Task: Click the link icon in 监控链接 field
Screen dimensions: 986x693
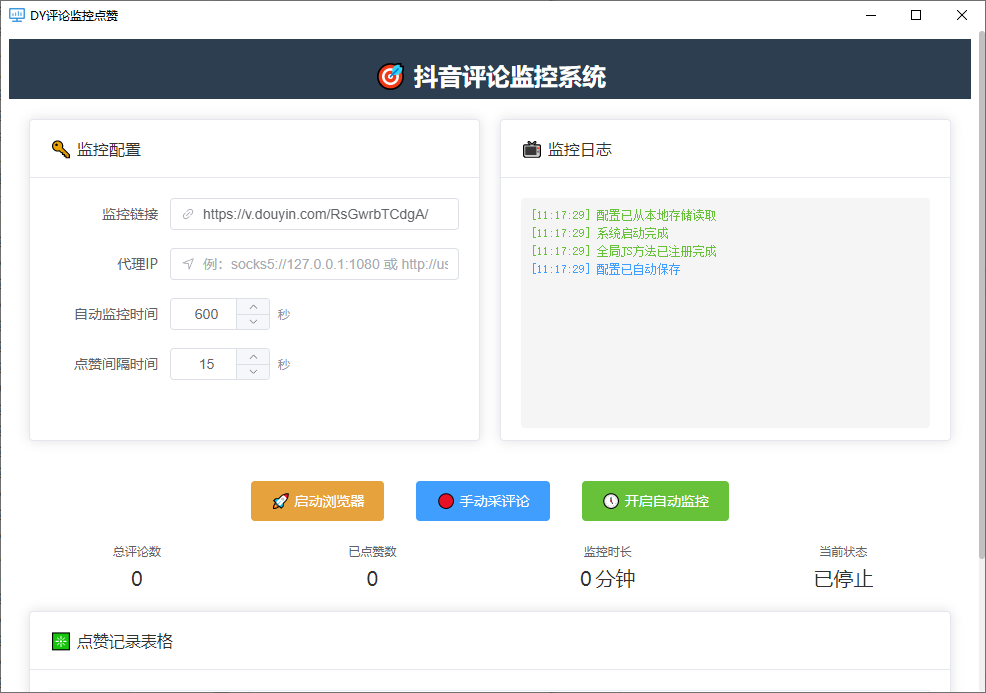Action: click(x=187, y=214)
